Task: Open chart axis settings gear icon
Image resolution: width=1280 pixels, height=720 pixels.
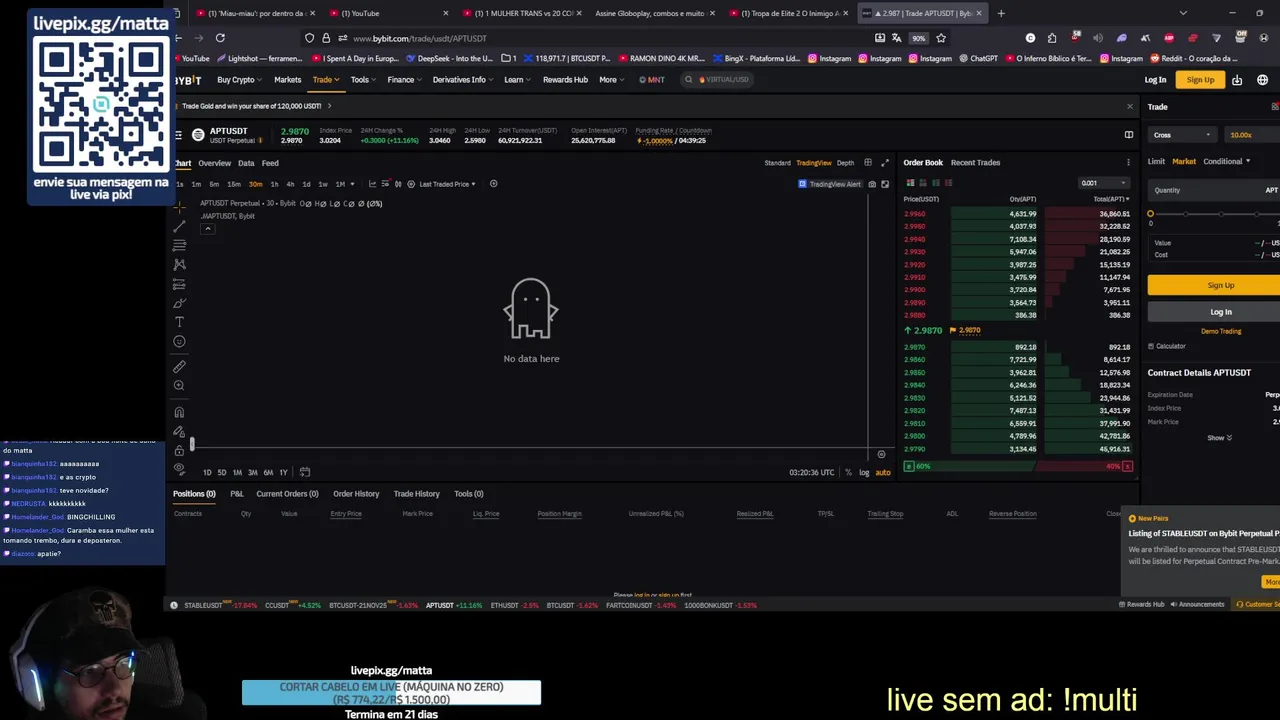Action: [881, 454]
